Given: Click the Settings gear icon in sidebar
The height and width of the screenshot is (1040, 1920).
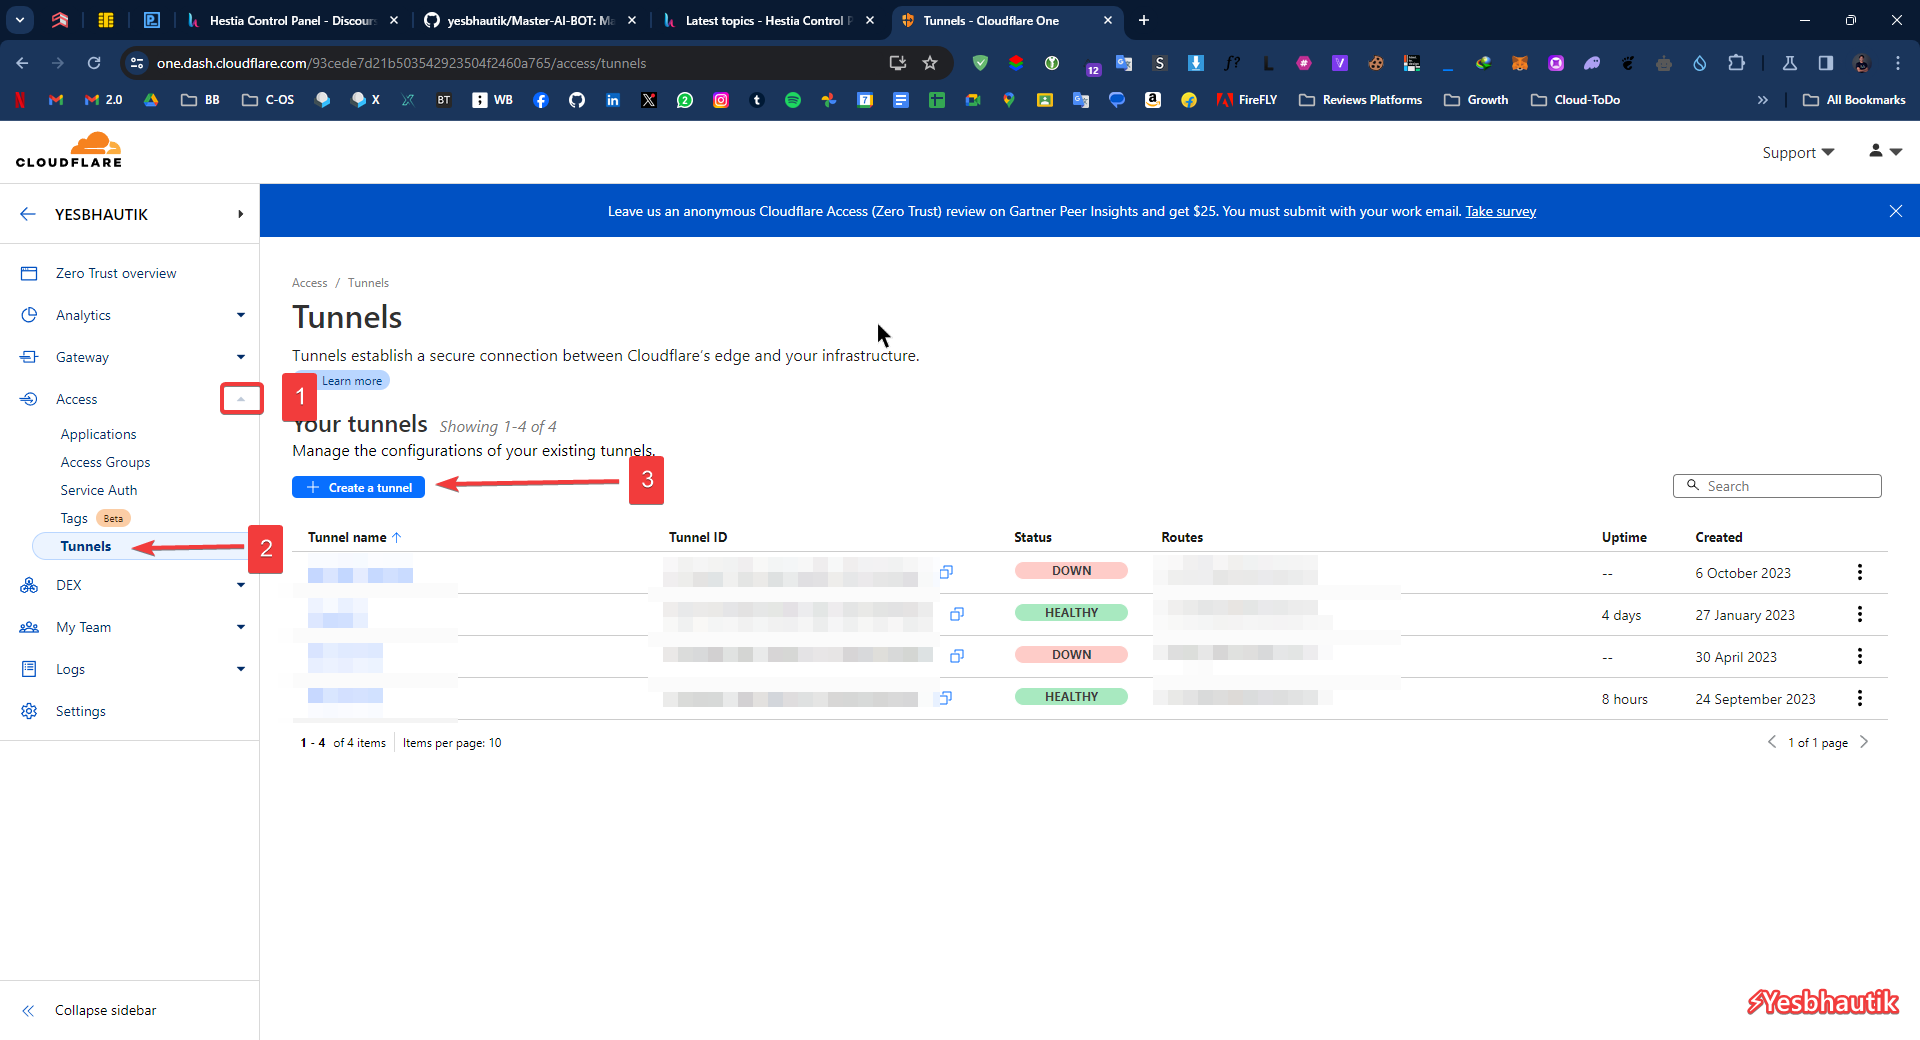Looking at the screenshot, I should 29,711.
